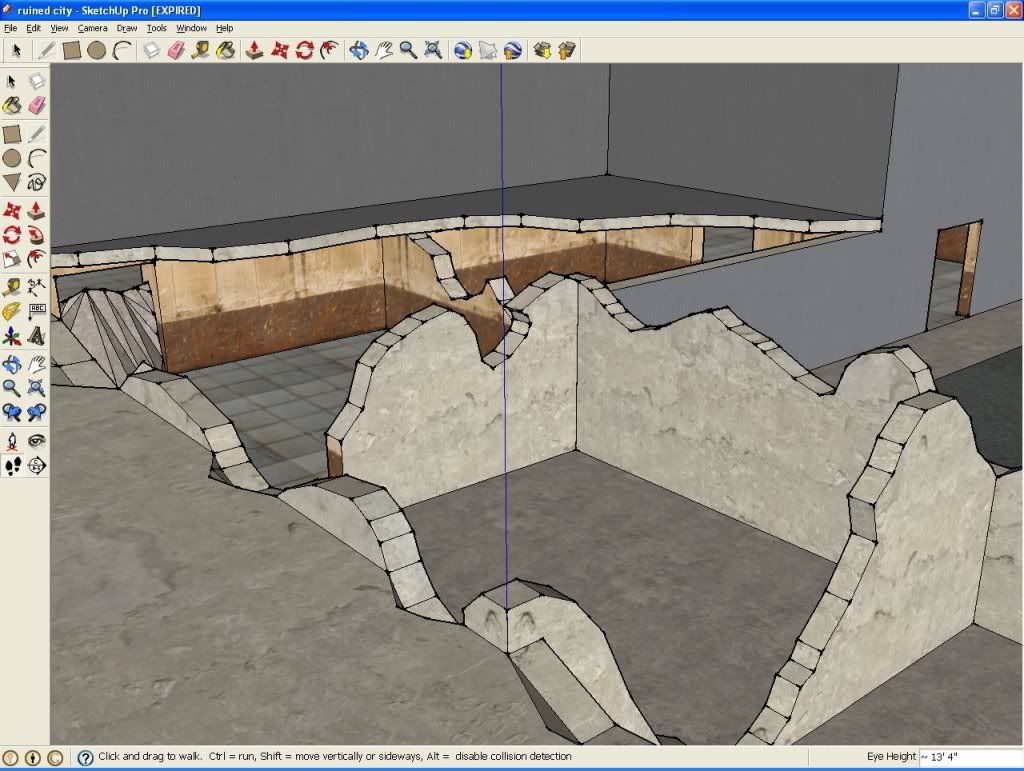The height and width of the screenshot is (771, 1024).
Task: Select the 3D Text tool
Action: pyautogui.click(x=37, y=336)
